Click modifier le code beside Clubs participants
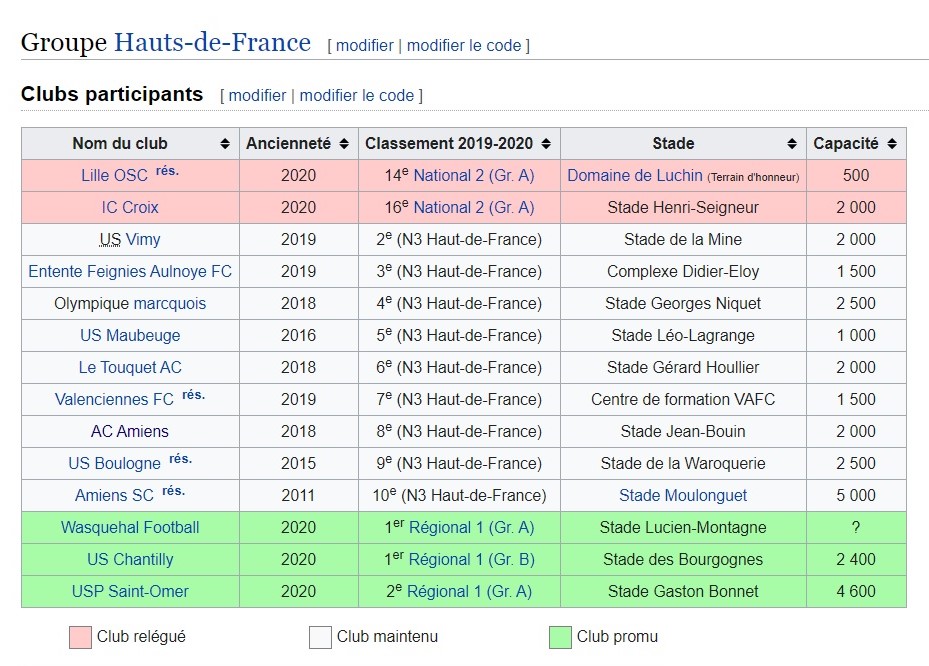Image resolution: width=929 pixels, height=666 pixels. (357, 96)
